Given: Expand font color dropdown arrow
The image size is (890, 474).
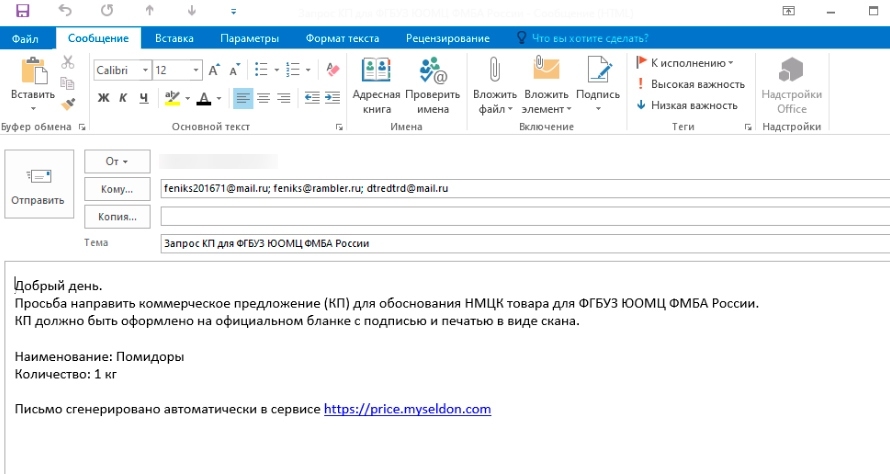Looking at the screenshot, I should click(x=219, y=99).
